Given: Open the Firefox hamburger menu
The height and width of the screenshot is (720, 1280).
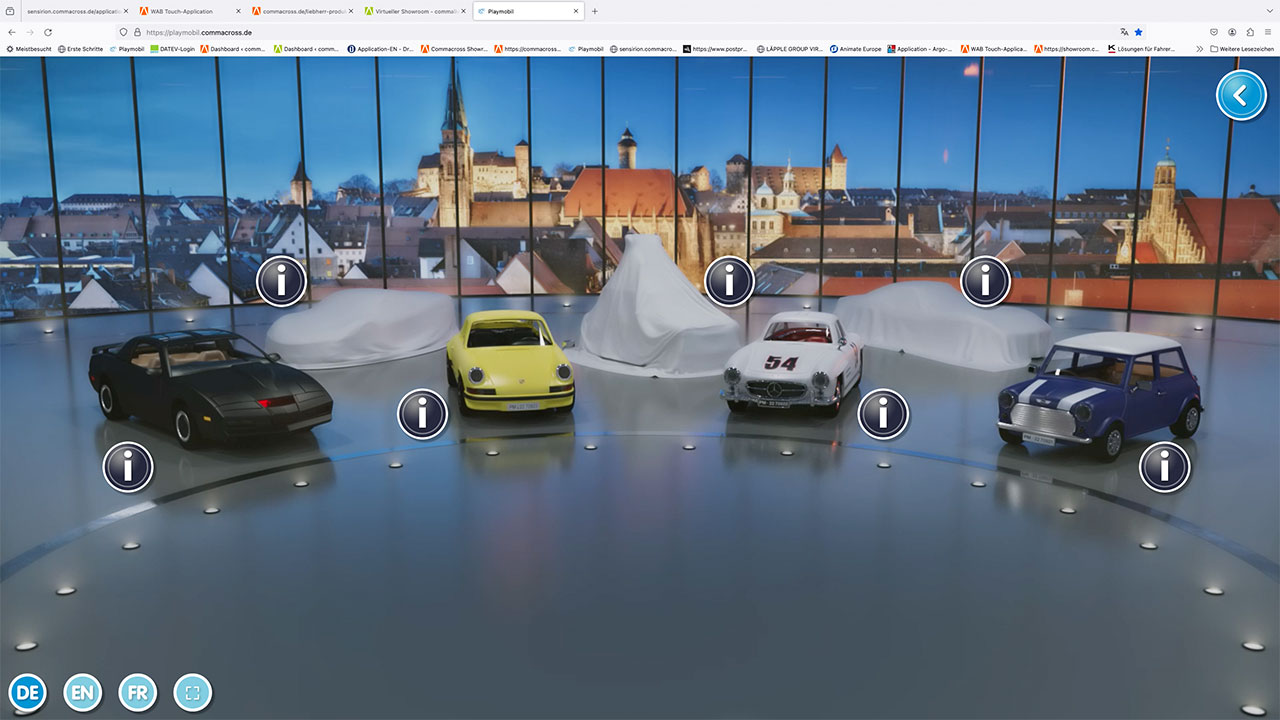Looking at the screenshot, I should [1268, 32].
